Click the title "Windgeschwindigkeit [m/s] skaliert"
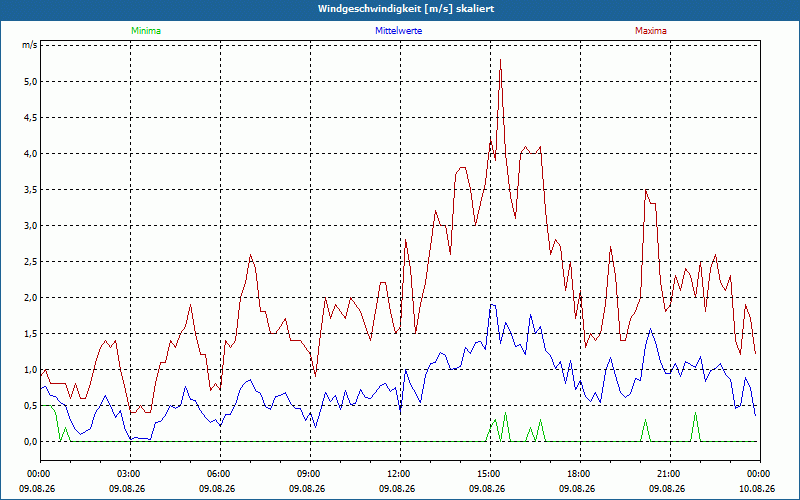Image resolution: width=800 pixels, height=500 pixels. [406, 9]
